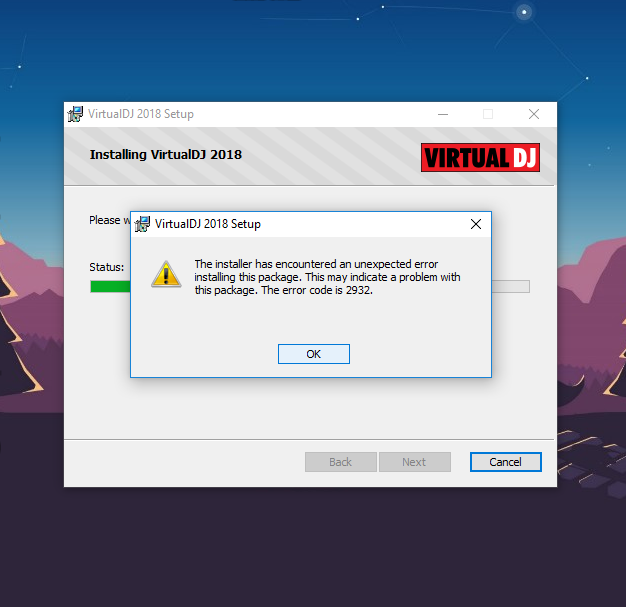Screen dimensions: 626x607
Task: Close the error dialog with the X
Action: 476,224
